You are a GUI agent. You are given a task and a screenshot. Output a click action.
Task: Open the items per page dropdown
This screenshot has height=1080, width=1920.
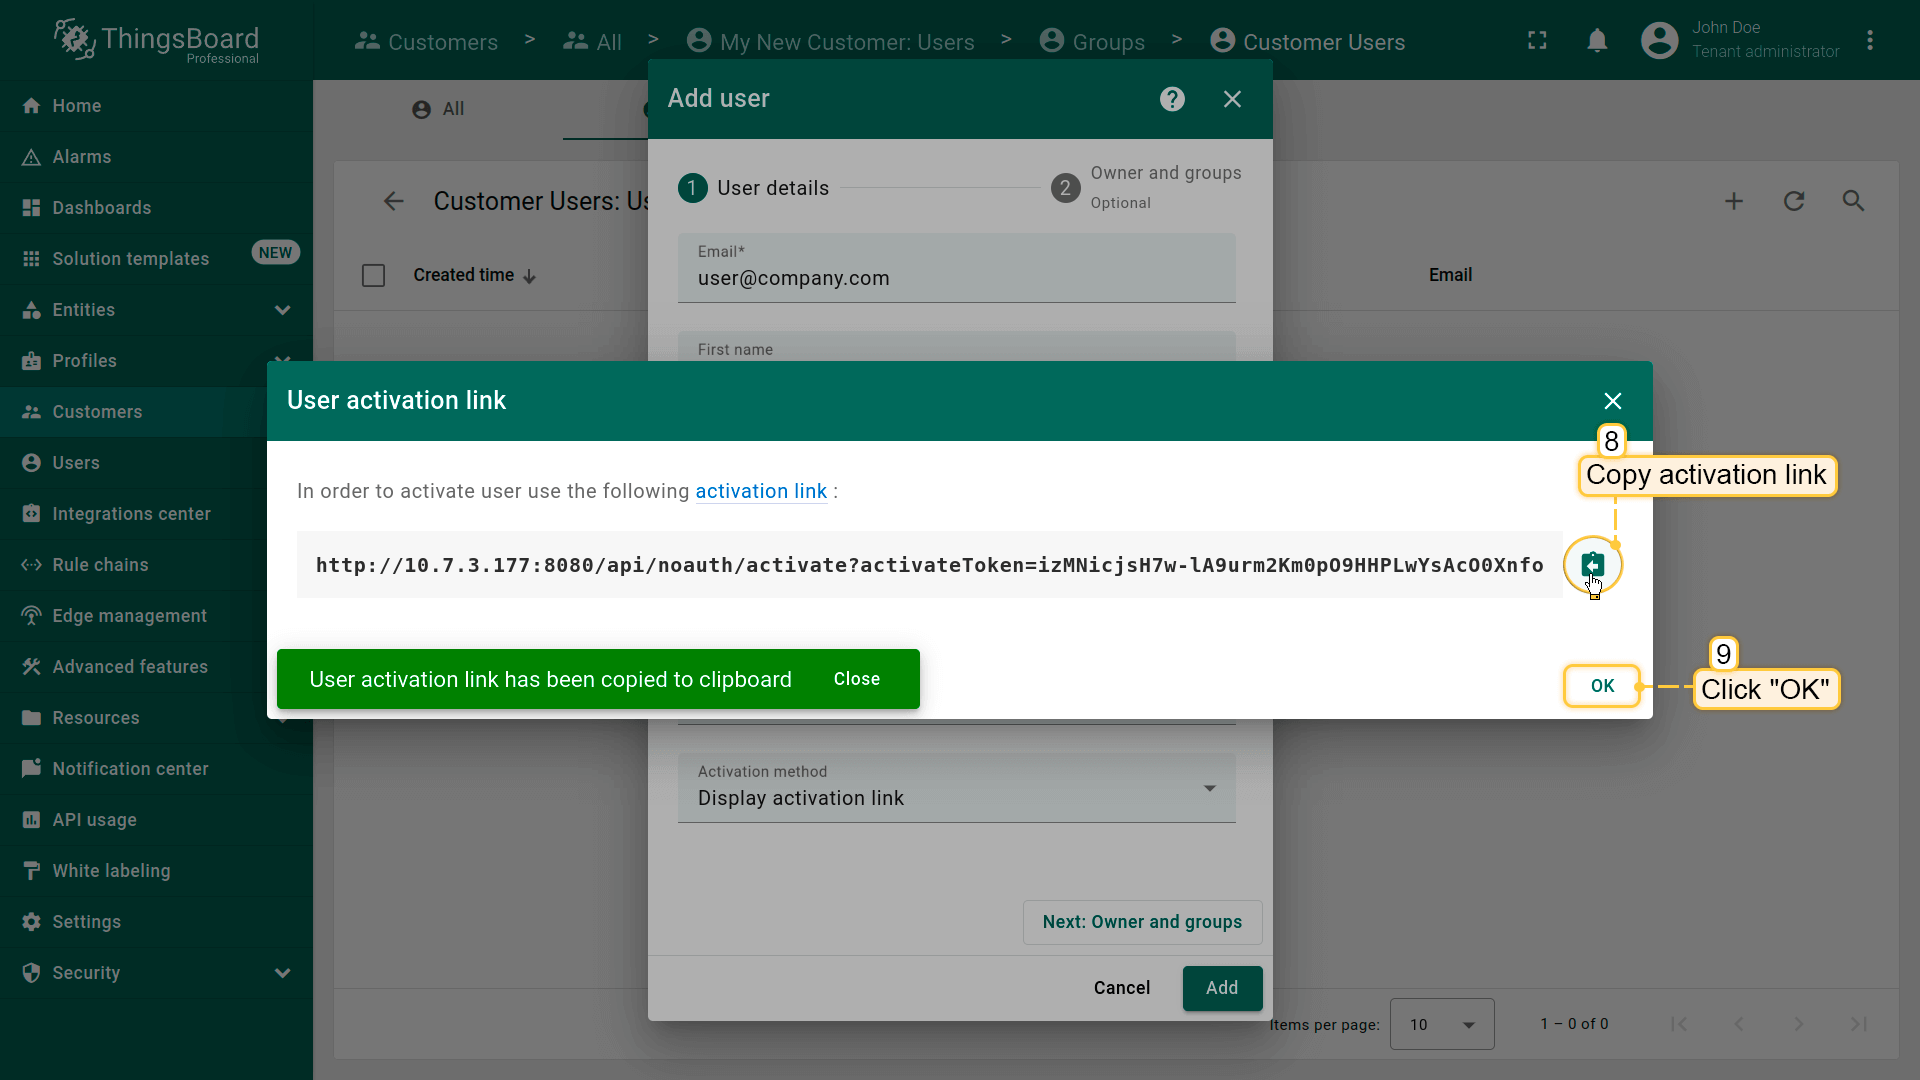1441,1024
